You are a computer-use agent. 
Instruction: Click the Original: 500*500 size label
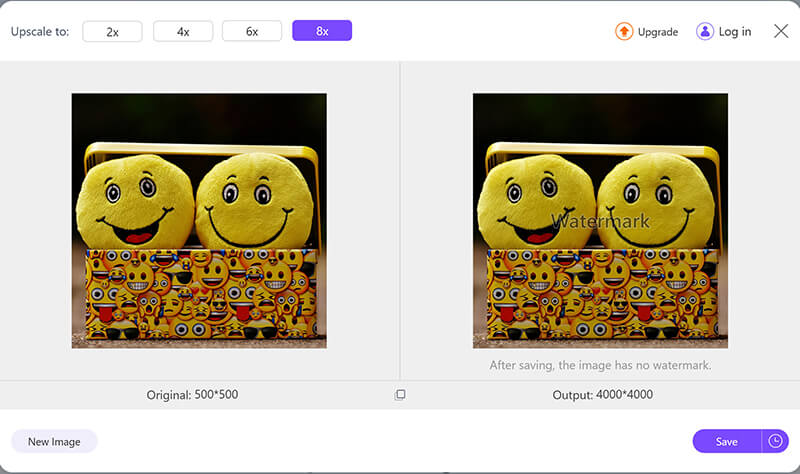point(192,395)
